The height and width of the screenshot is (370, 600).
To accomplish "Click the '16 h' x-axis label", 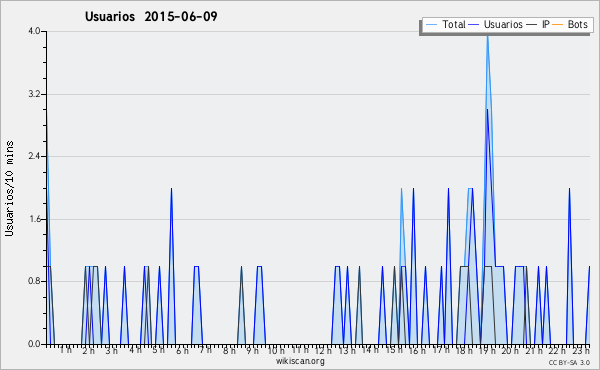I will coord(417,350).
